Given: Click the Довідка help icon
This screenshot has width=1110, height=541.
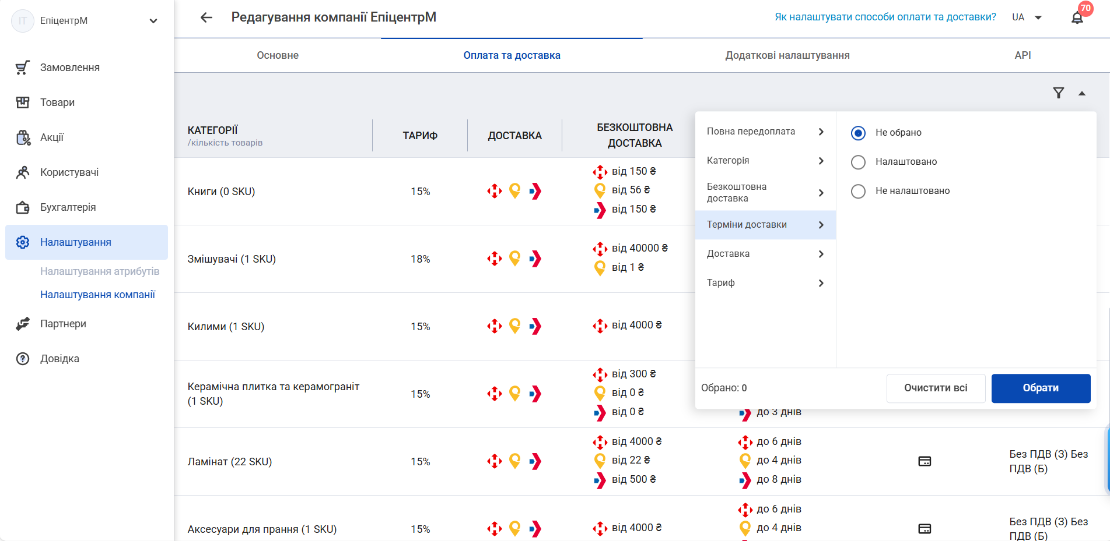Looking at the screenshot, I should (23, 358).
